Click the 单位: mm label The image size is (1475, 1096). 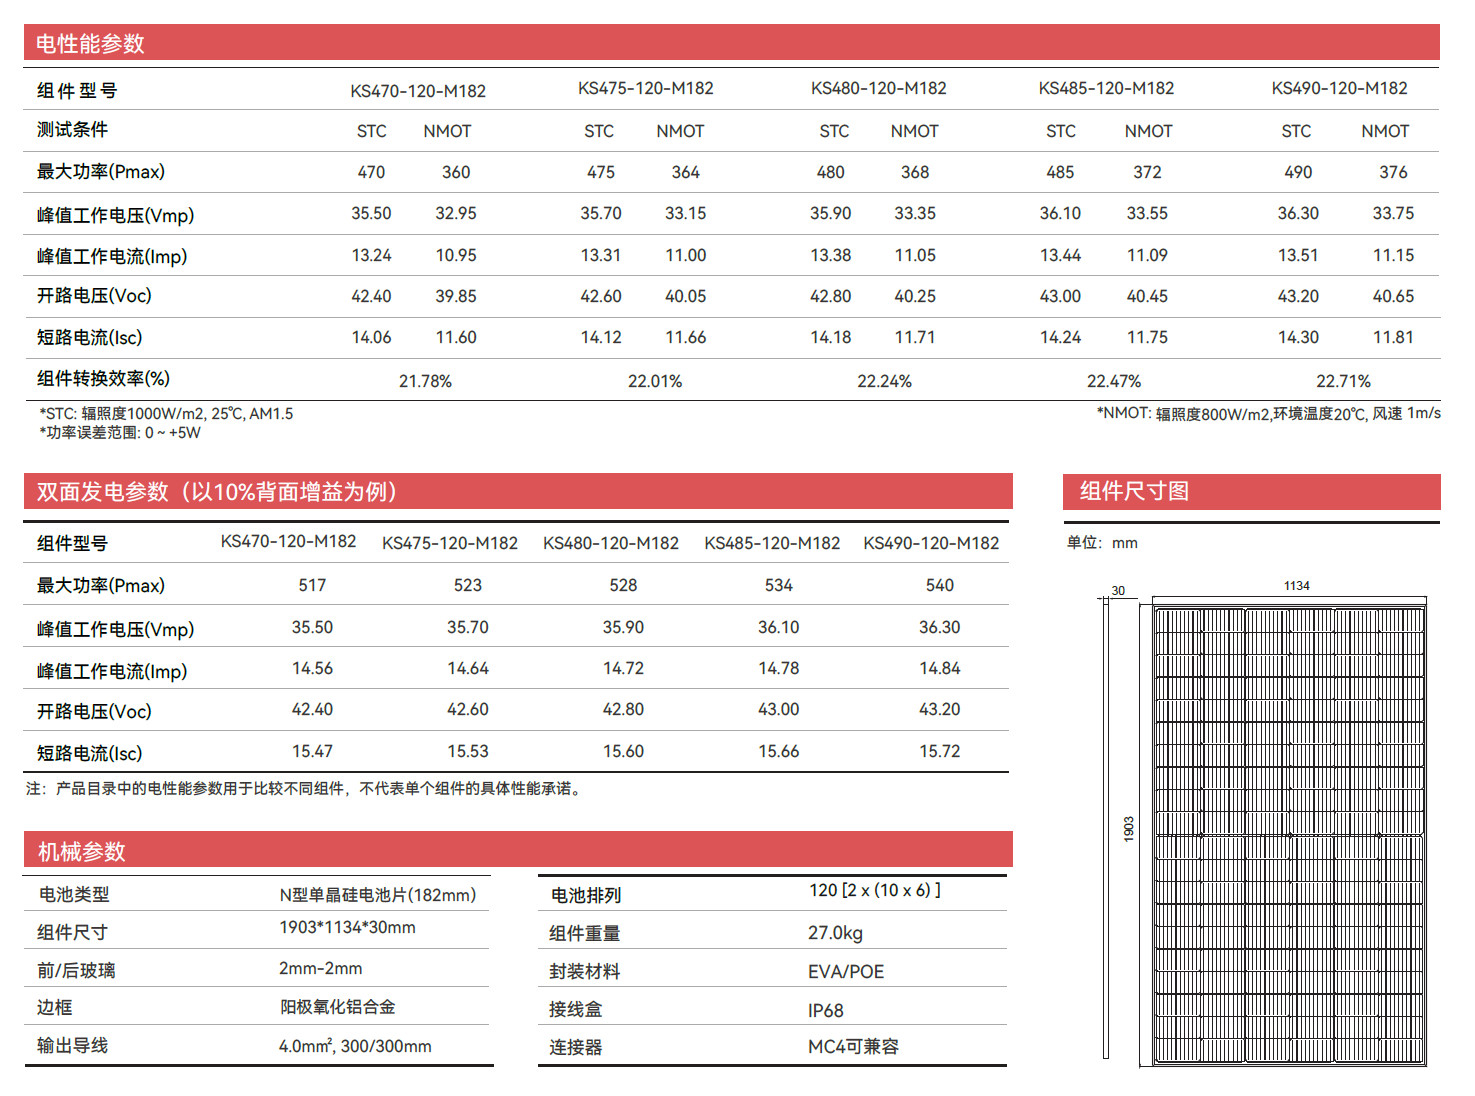(x=1101, y=543)
